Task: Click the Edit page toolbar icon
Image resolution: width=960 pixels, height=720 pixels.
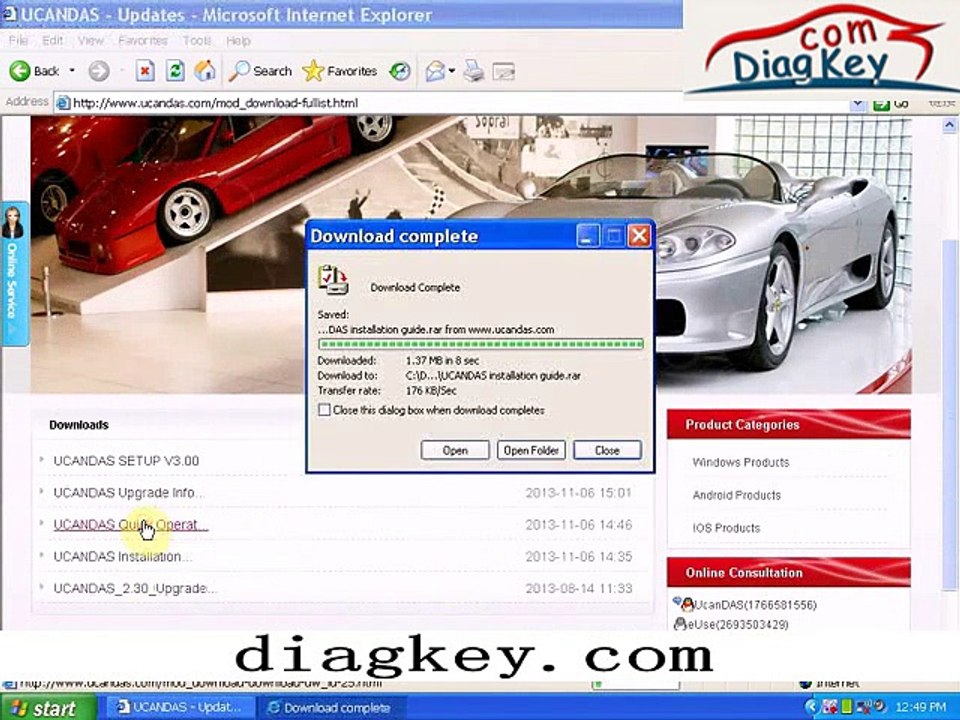Action: [503, 71]
